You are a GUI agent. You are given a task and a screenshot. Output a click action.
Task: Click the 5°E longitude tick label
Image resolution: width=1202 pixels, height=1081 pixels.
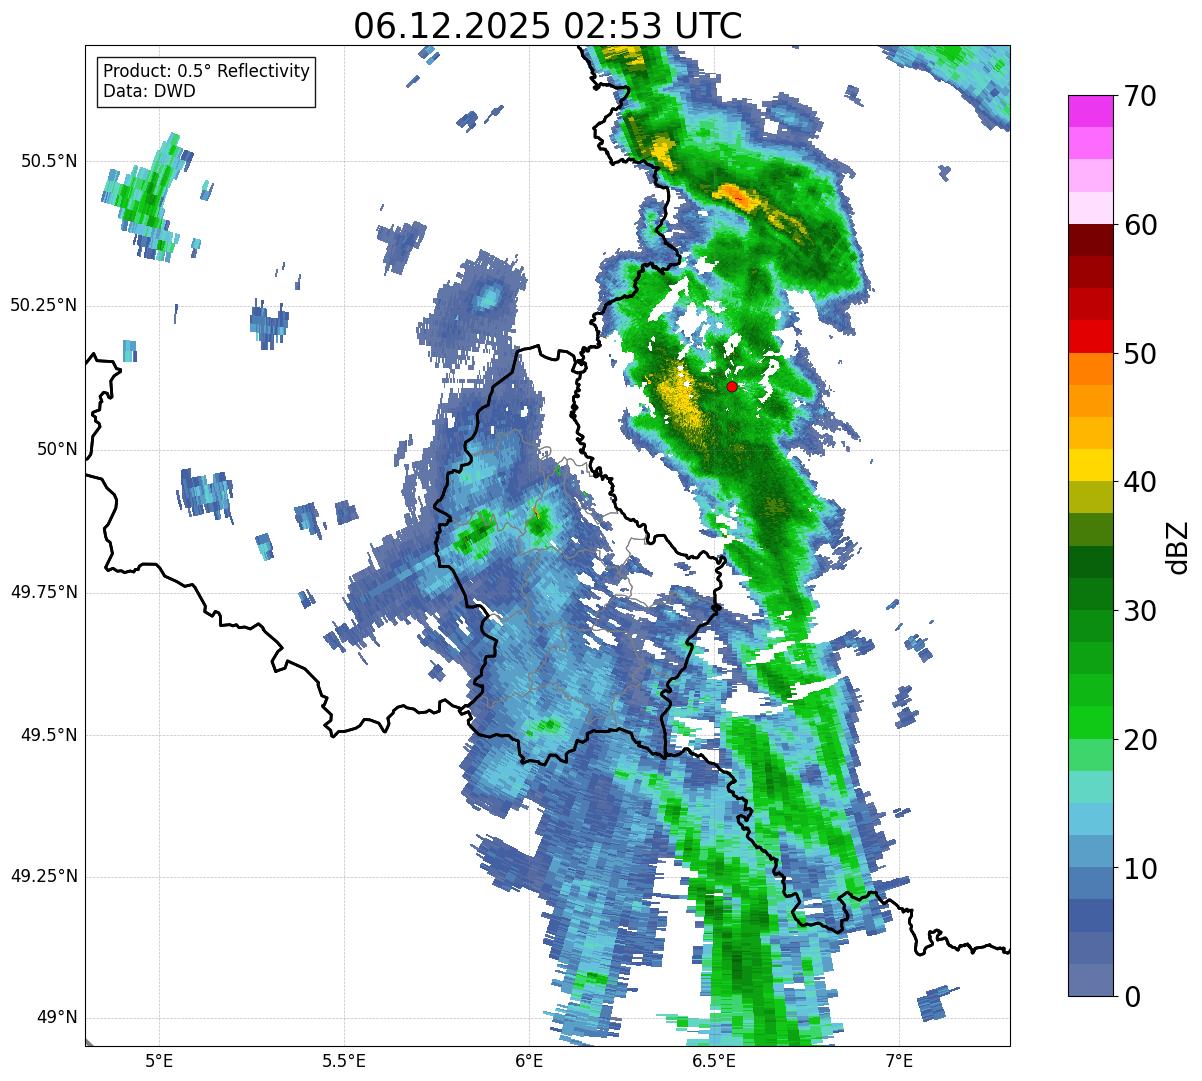point(159,1060)
